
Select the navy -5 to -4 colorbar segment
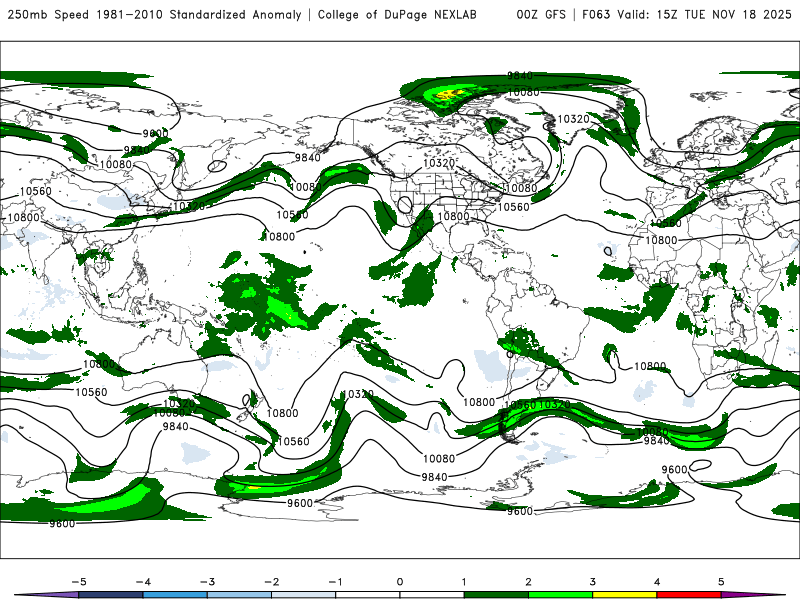[111, 595]
